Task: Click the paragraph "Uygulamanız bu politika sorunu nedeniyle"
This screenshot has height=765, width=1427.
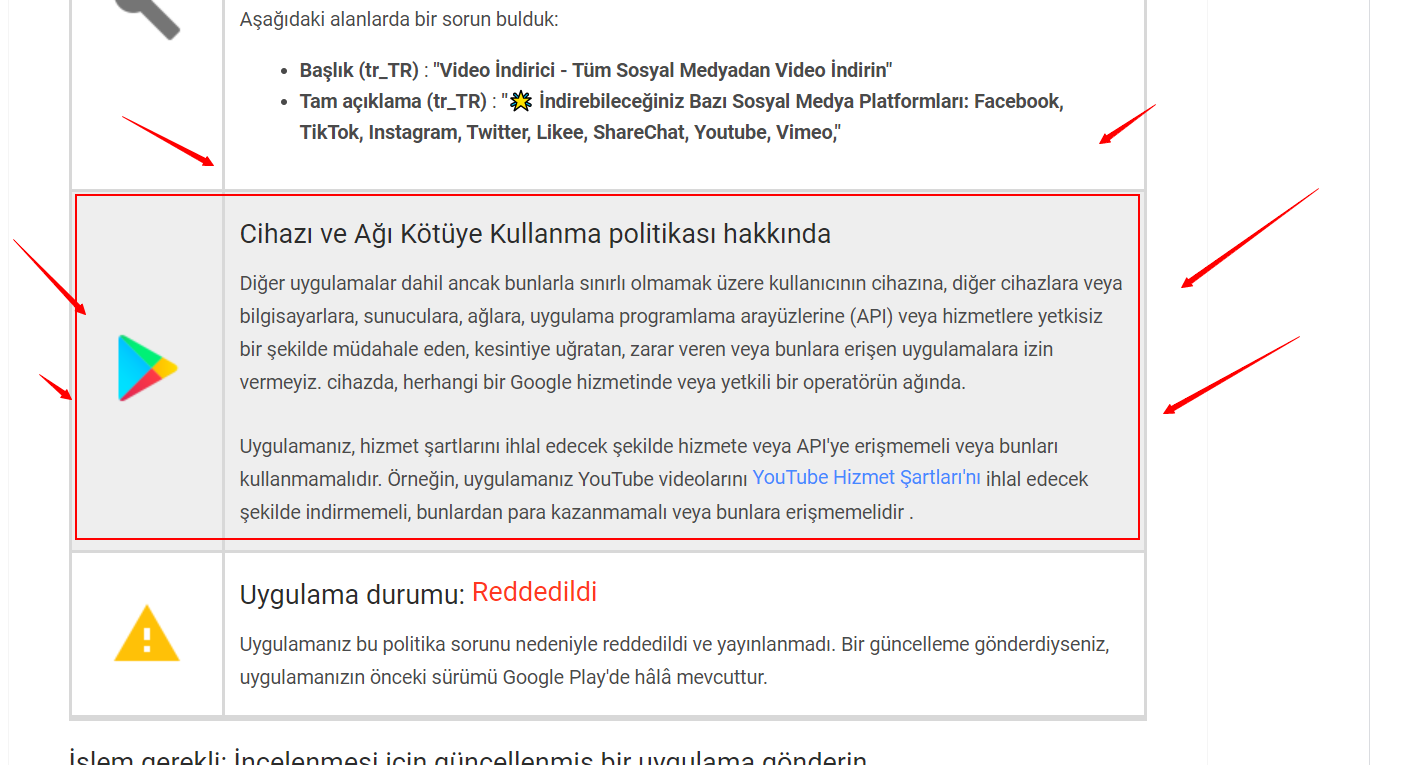Action: [x=675, y=661]
